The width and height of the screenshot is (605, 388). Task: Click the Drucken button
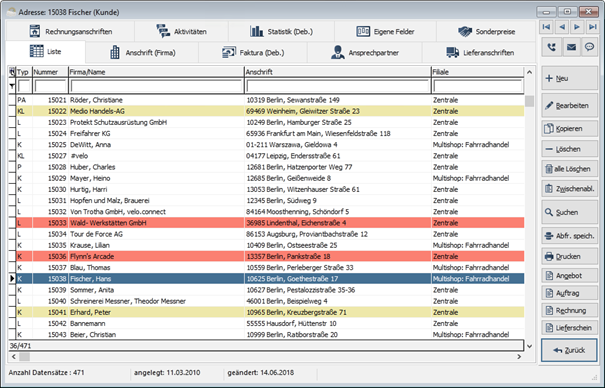[x=570, y=256]
